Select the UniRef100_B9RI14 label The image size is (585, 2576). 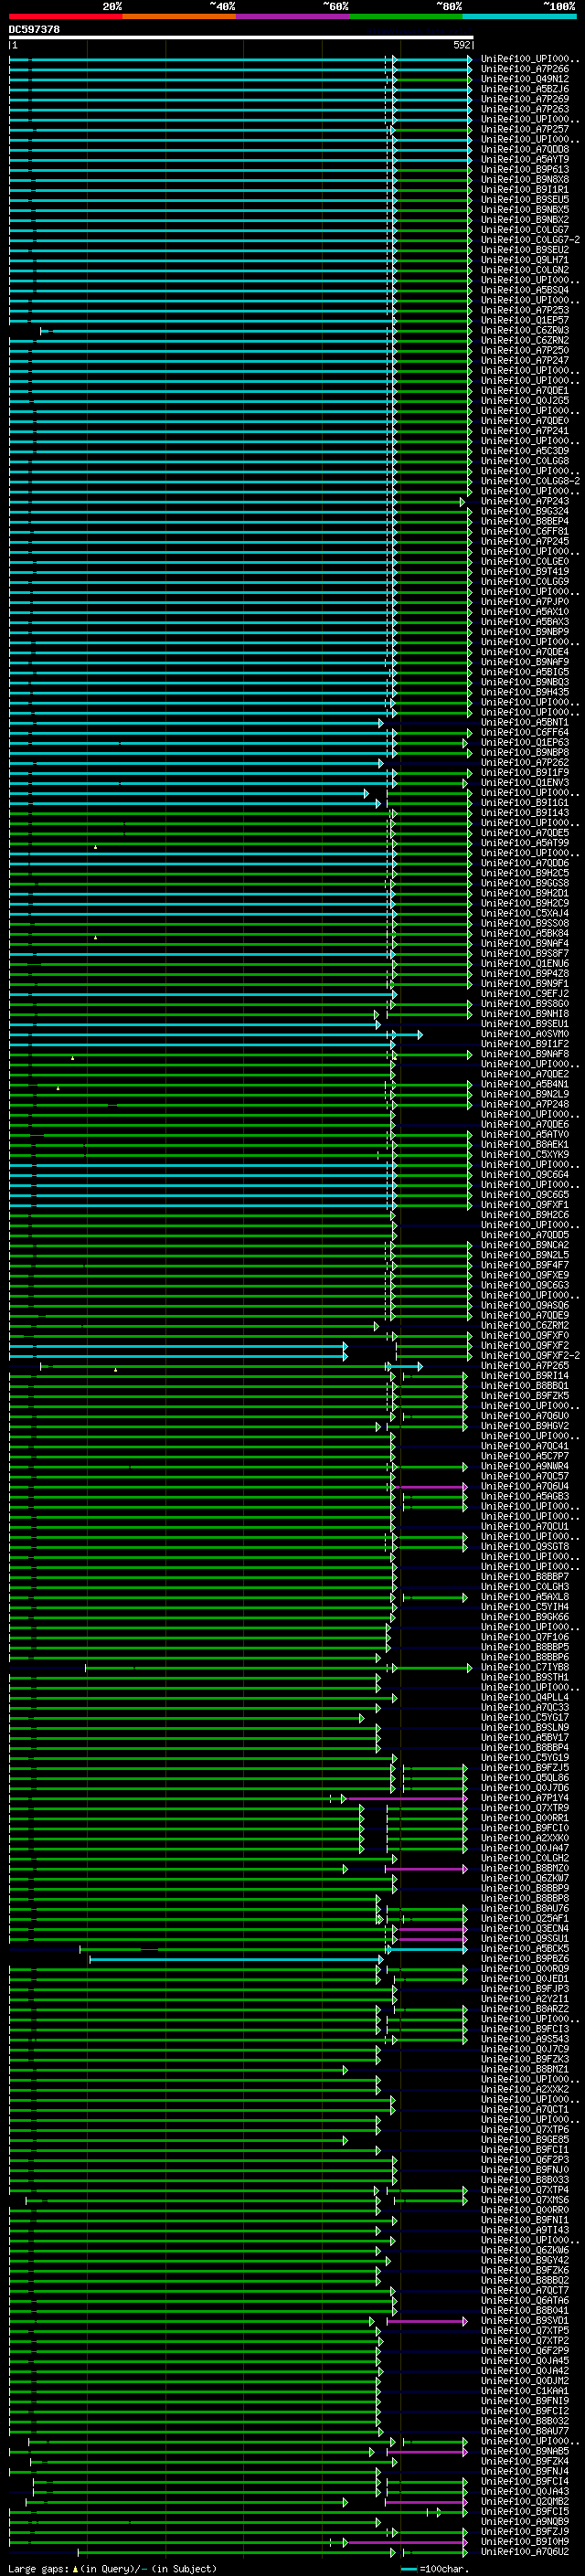525,1376
